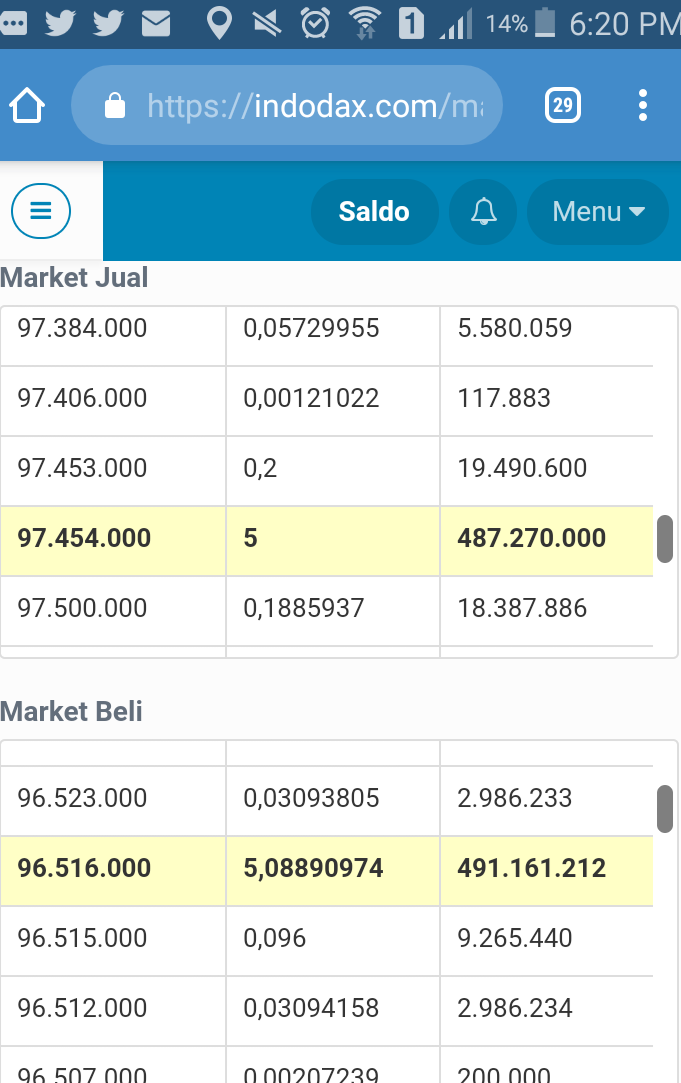Click the Market Jual list scrollbar

coord(664,539)
